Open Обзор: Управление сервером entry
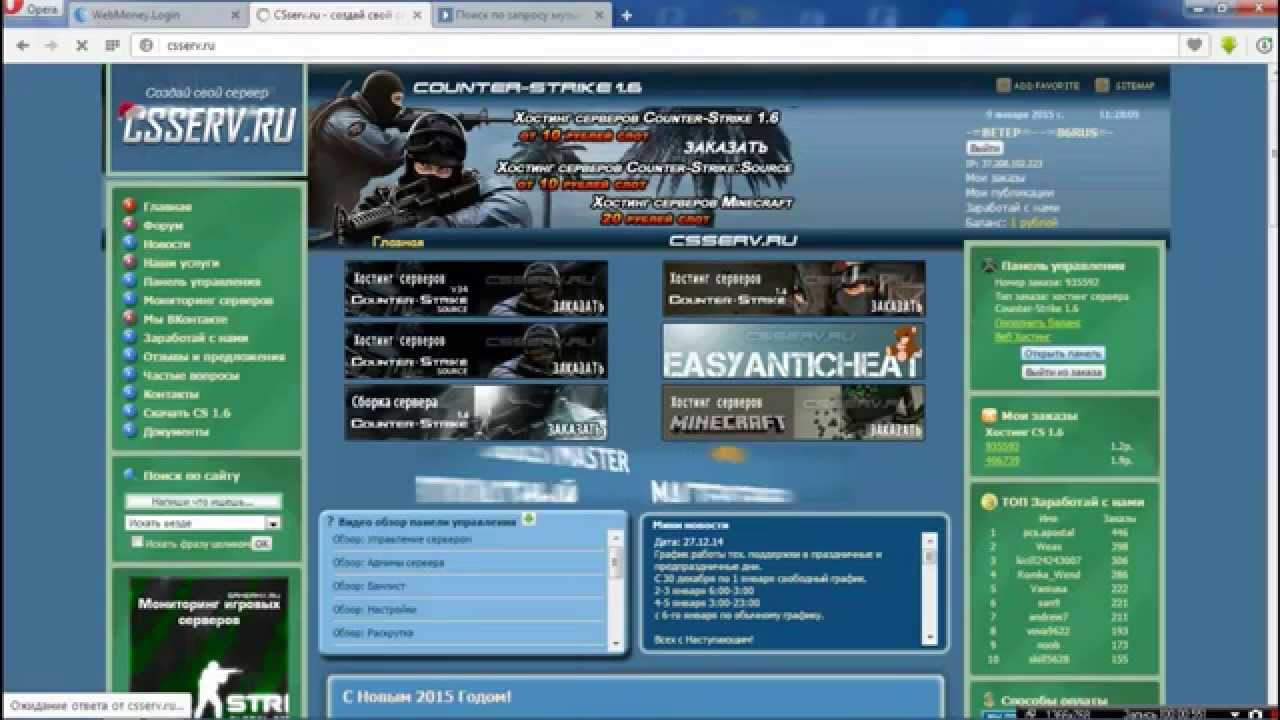The image size is (1280, 720). pyautogui.click(x=402, y=540)
